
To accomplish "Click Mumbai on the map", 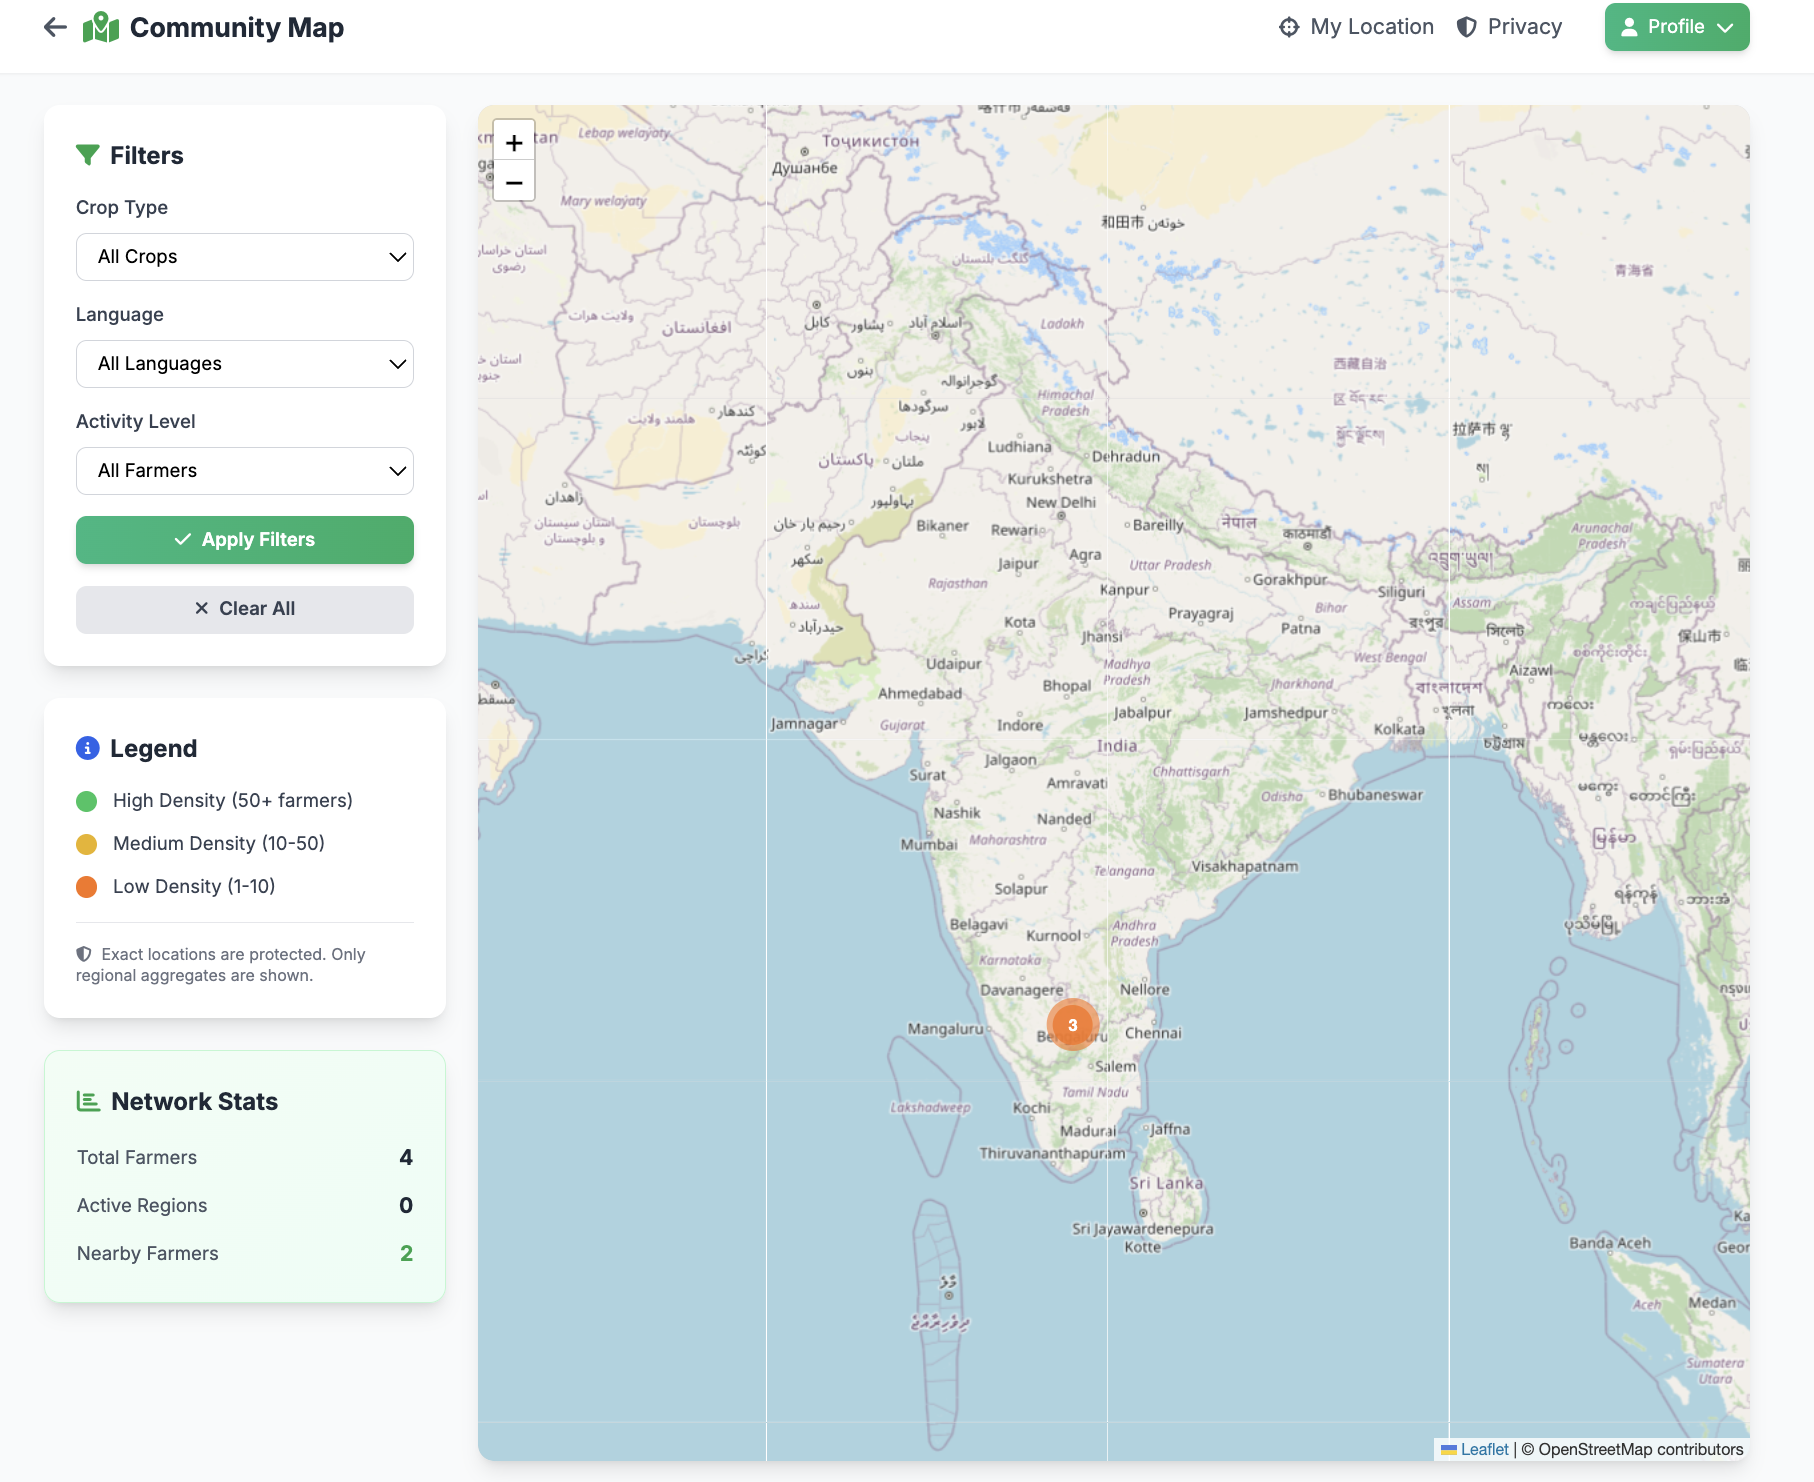I will [x=929, y=844].
